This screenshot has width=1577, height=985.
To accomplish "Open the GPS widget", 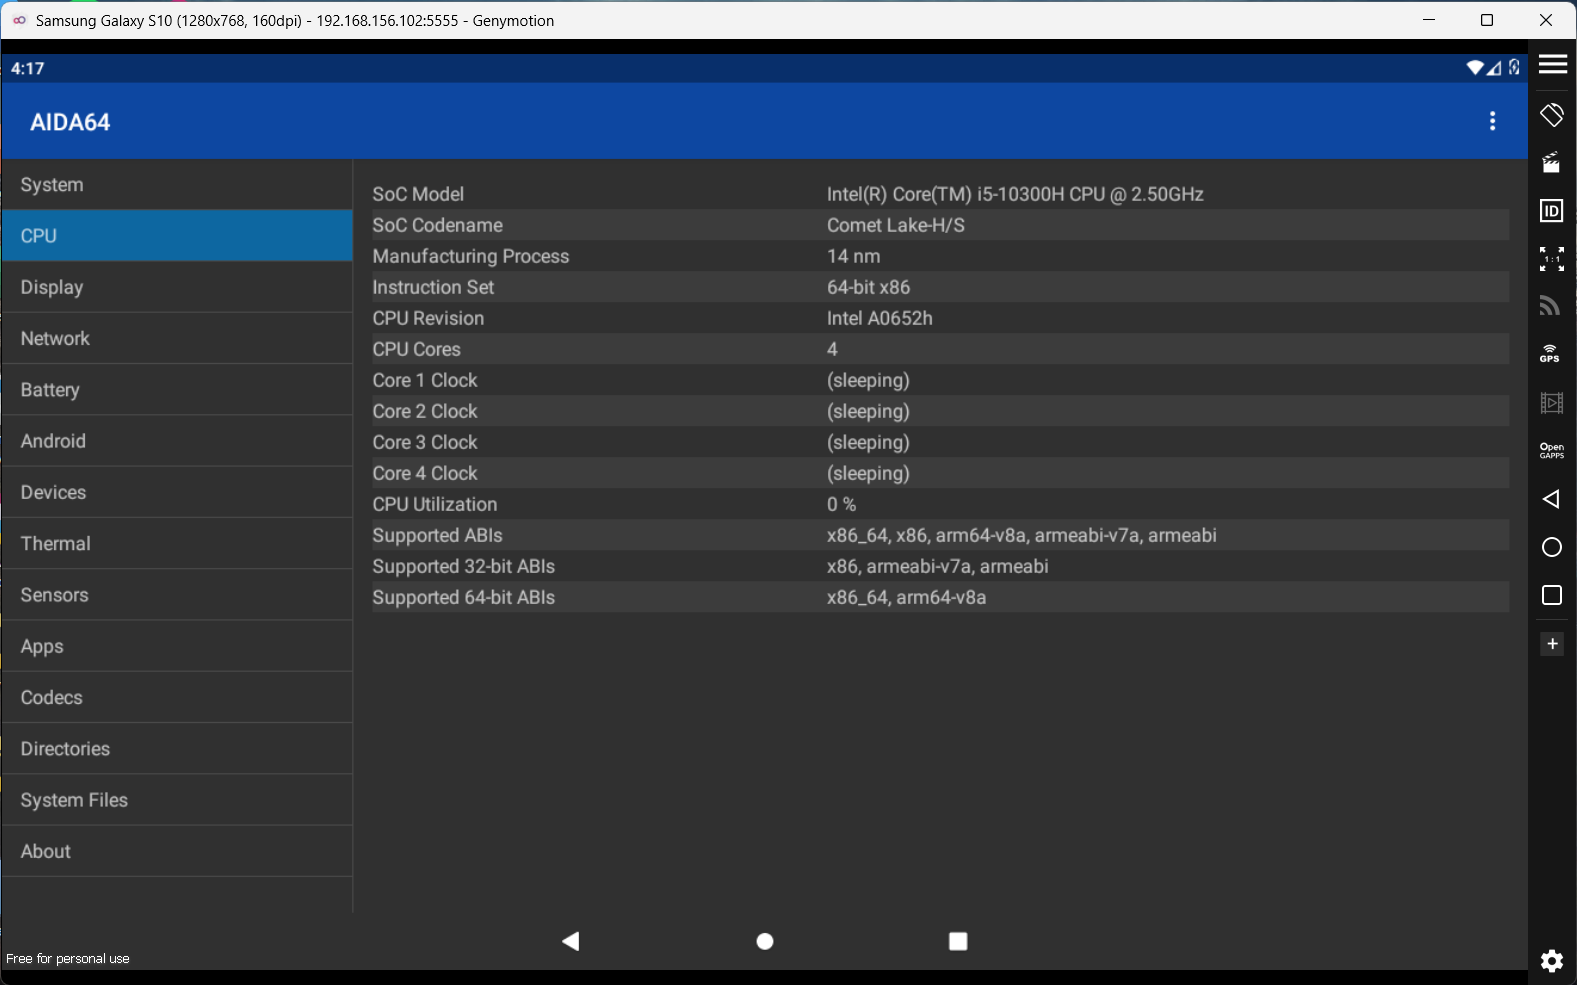I will coord(1551,353).
